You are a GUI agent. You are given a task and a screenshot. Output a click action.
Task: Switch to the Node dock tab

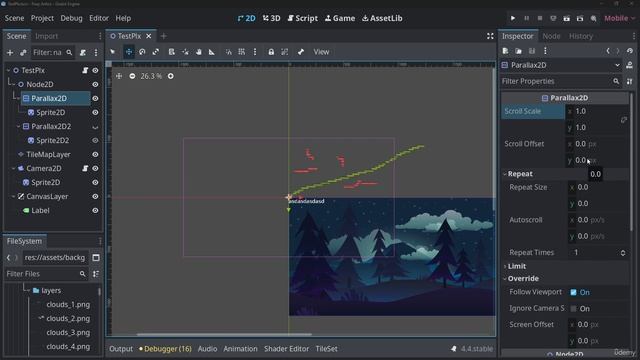[x=551, y=36]
